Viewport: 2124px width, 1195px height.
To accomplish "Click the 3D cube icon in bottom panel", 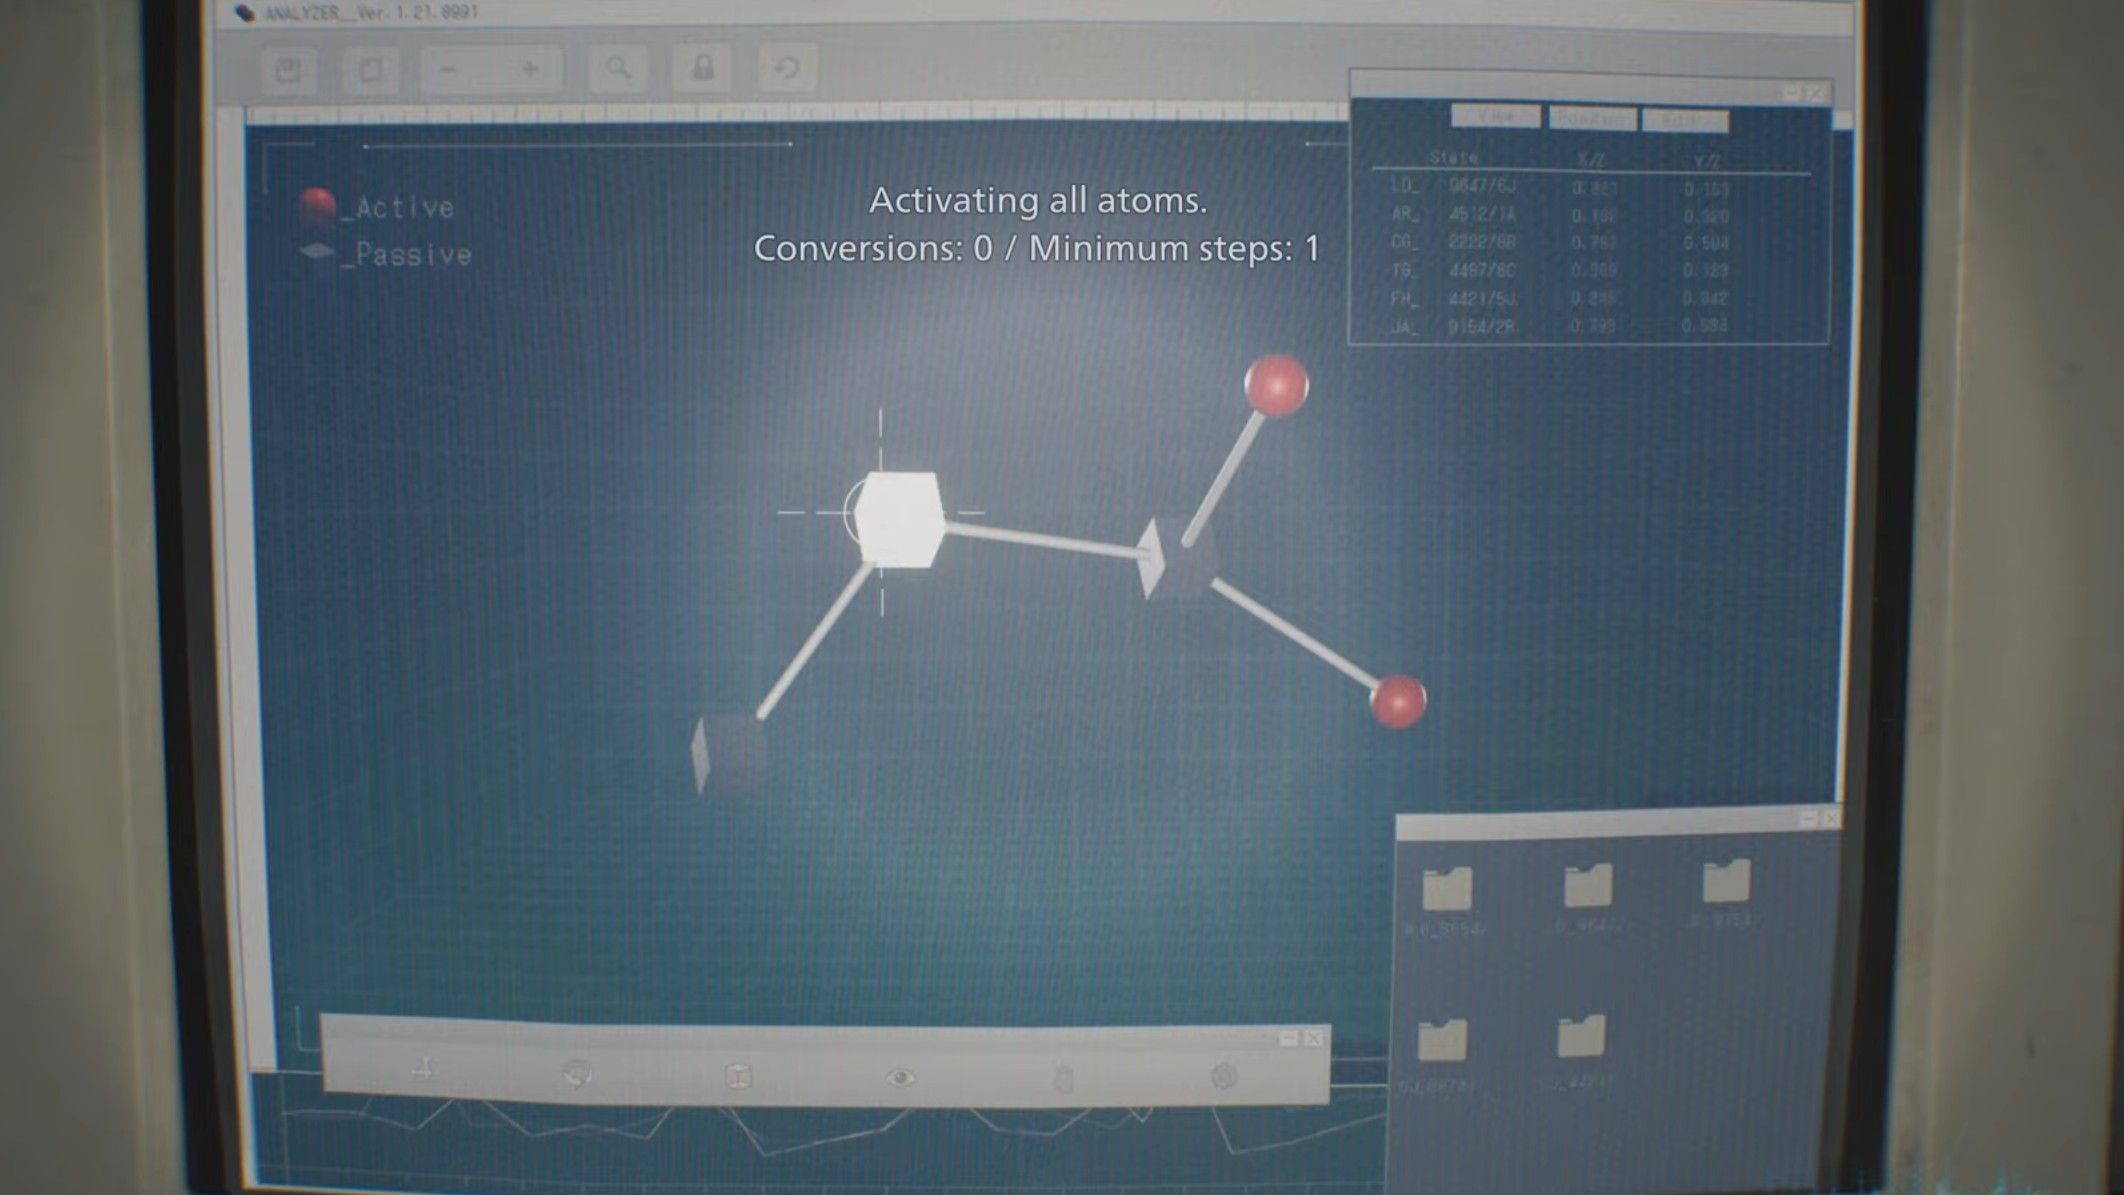I will coord(738,1076).
